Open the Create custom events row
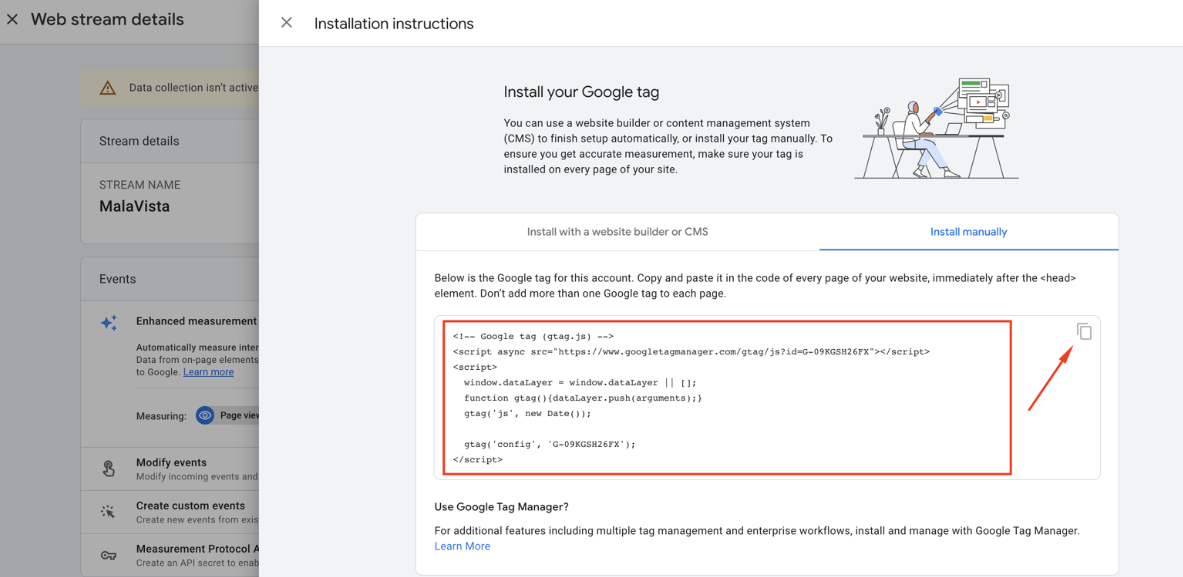This screenshot has height=577, width=1183. click(x=190, y=506)
